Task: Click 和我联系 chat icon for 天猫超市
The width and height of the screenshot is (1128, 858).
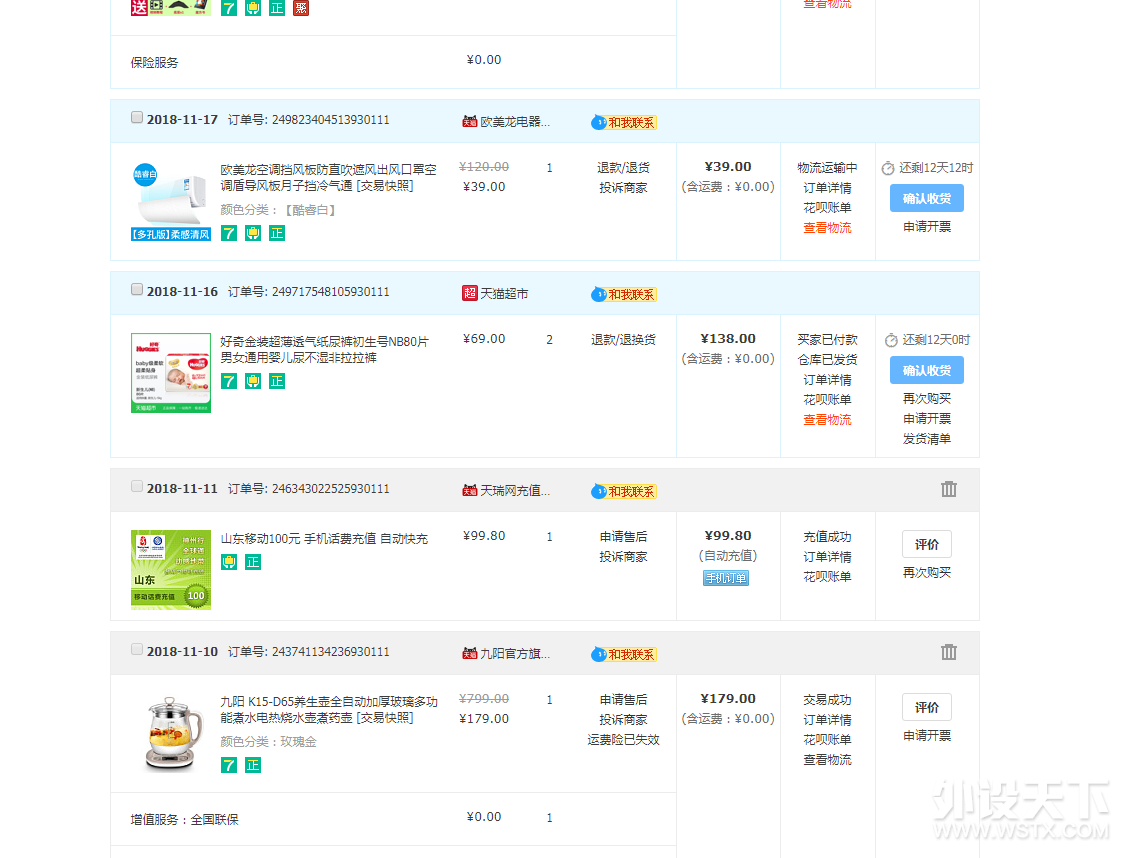Action: point(624,294)
